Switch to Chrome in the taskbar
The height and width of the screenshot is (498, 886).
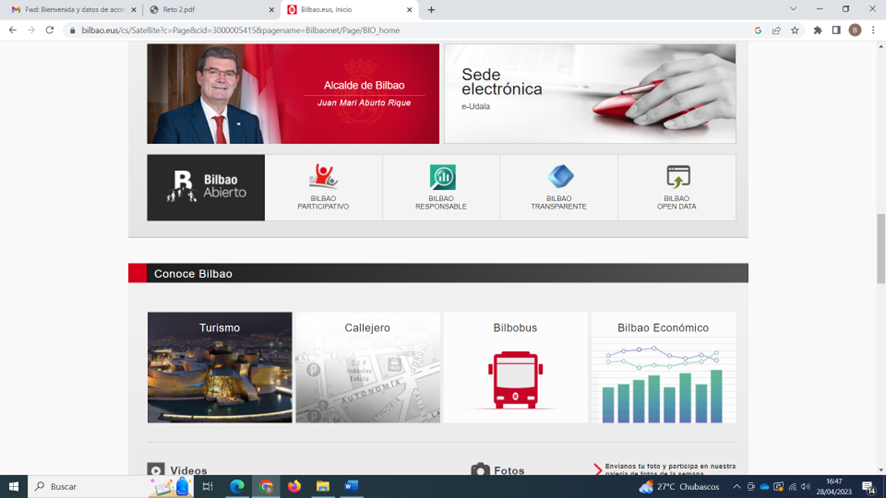(266, 486)
